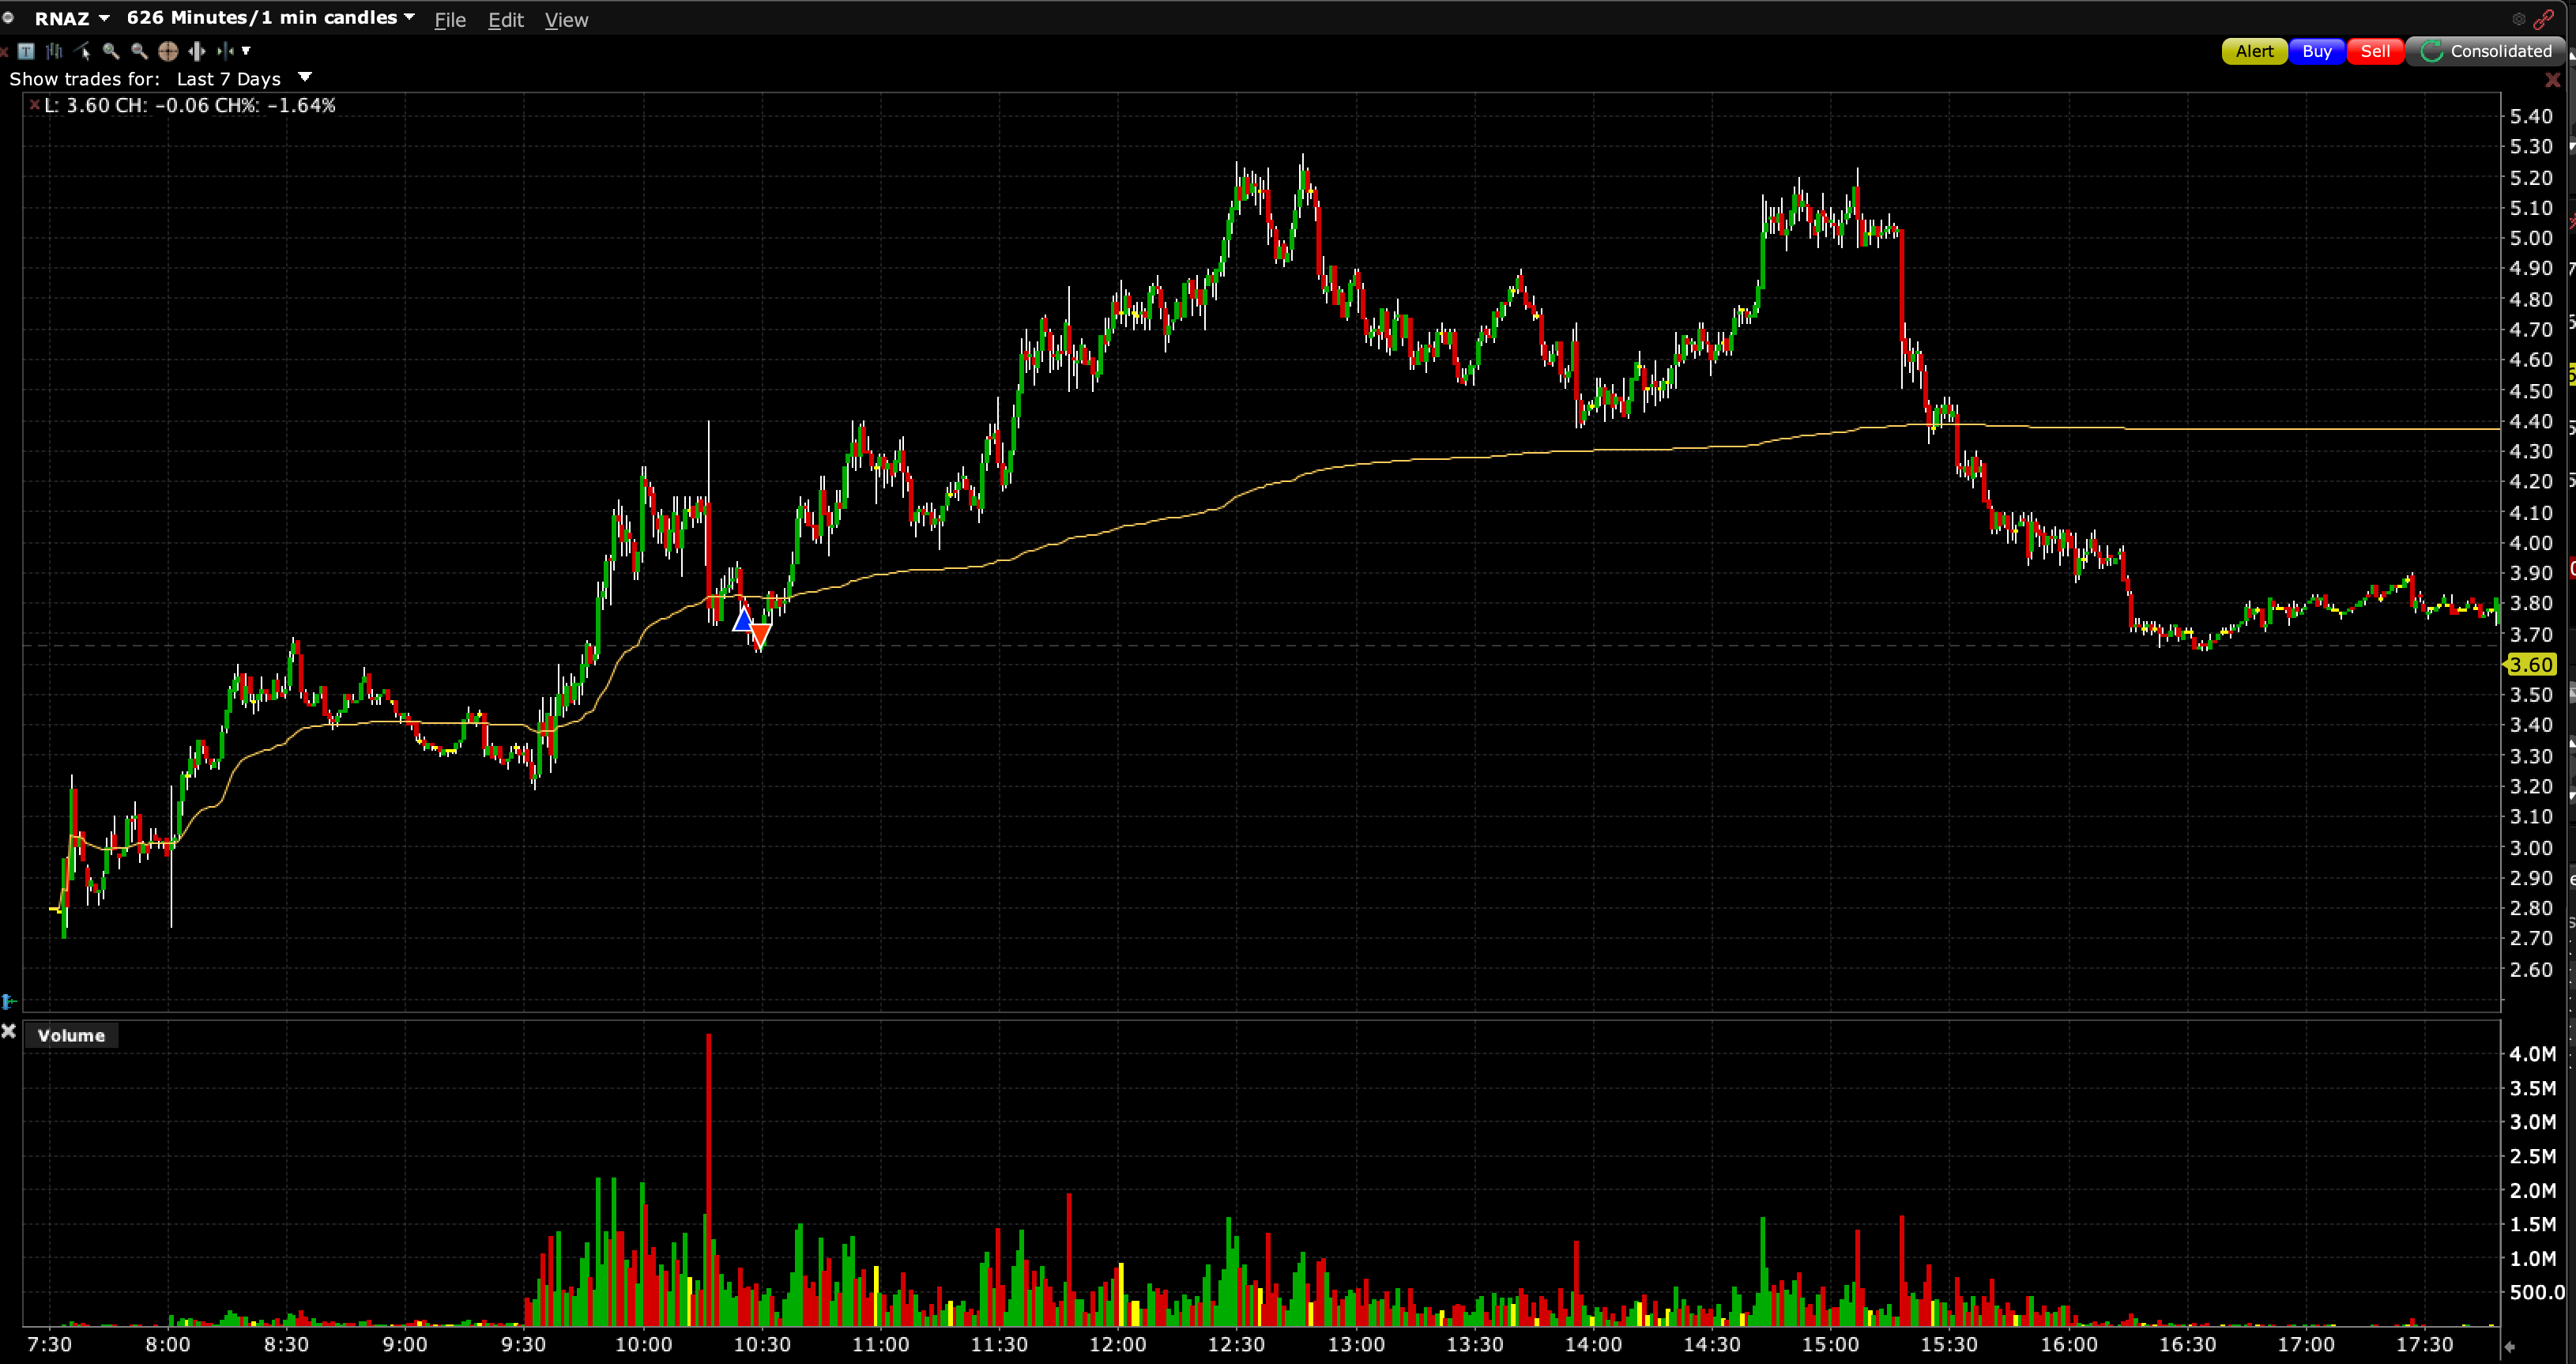Click the candlestick chart type icon
2576x1364 pixels.
point(54,51)
